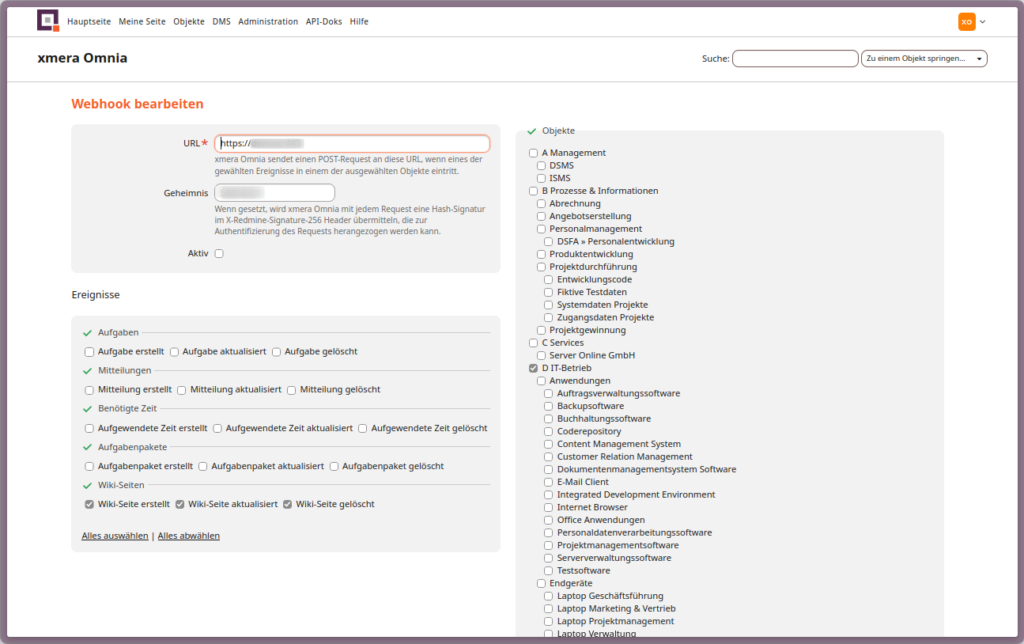Check the Angebotserstellung object
Viewport: 1024px width, 644px height.
(x=541, y=216)
